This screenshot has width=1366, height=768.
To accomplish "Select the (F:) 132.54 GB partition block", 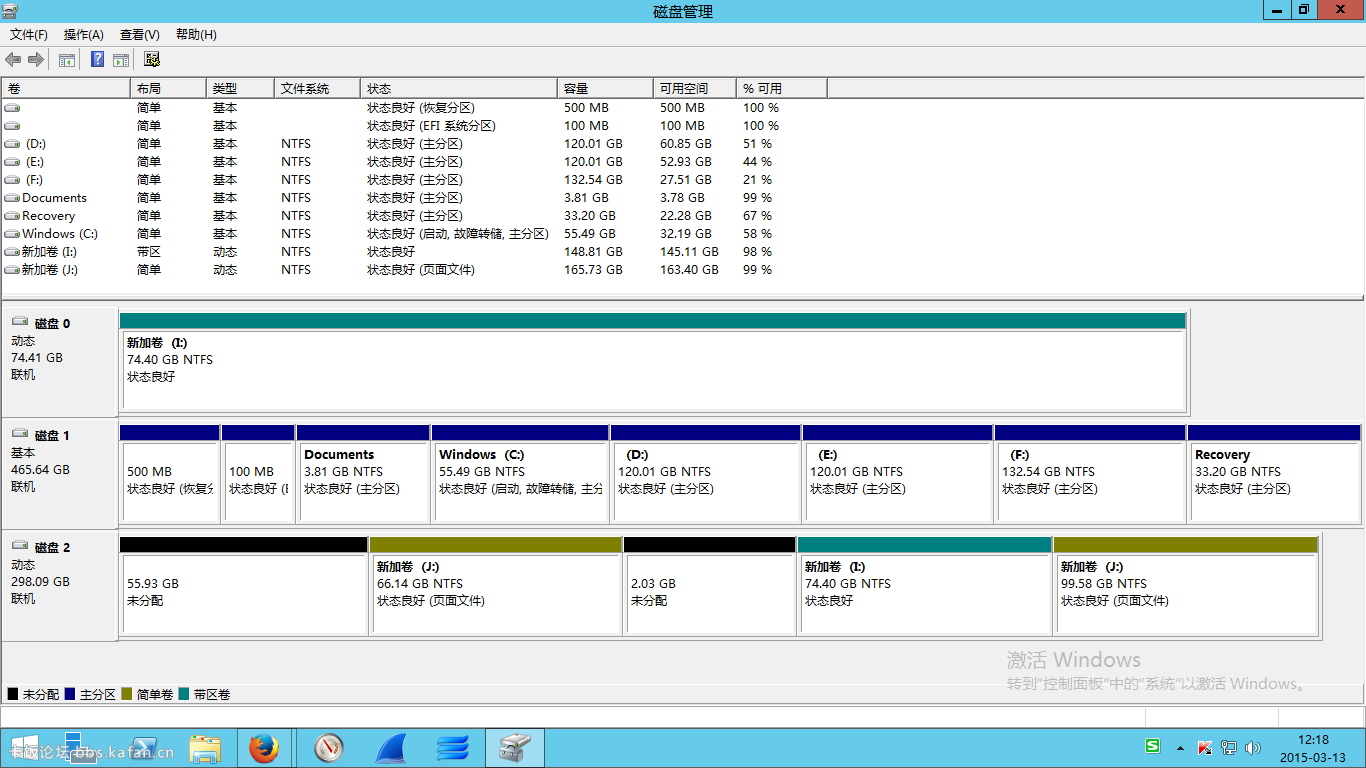I will [1090, 473].
